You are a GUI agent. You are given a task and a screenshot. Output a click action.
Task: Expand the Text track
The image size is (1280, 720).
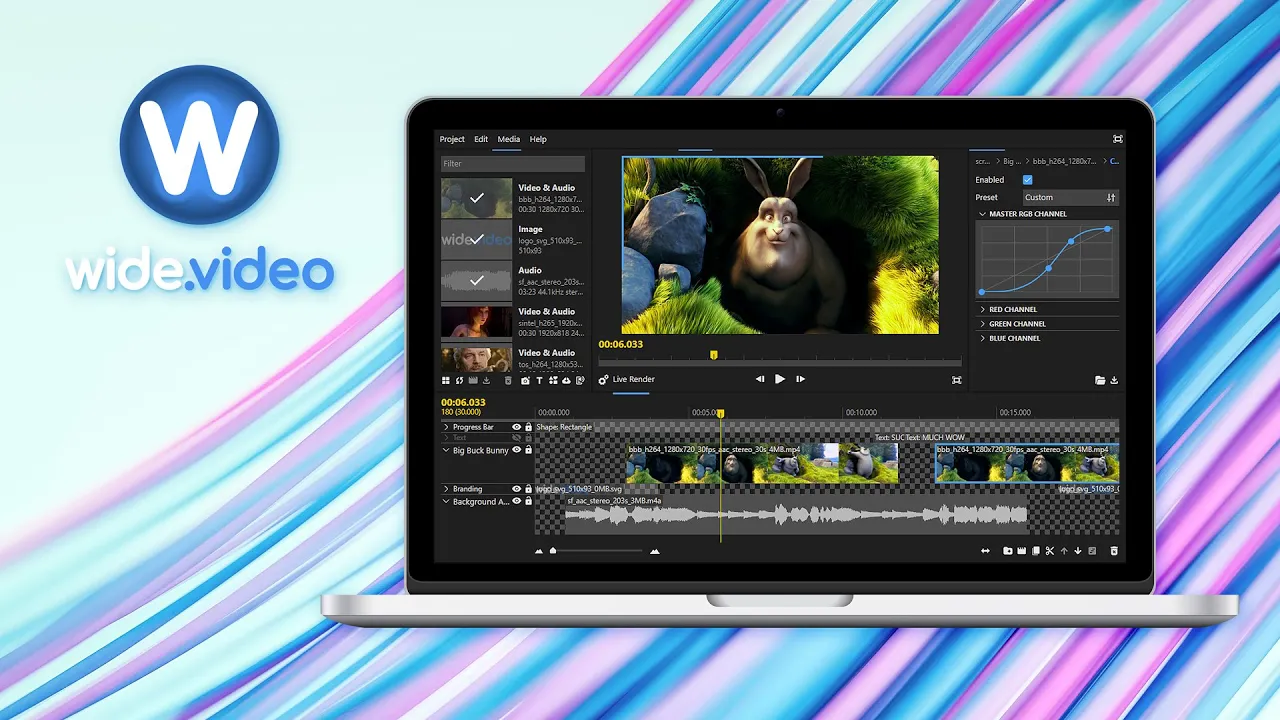(x=446, y=438)
